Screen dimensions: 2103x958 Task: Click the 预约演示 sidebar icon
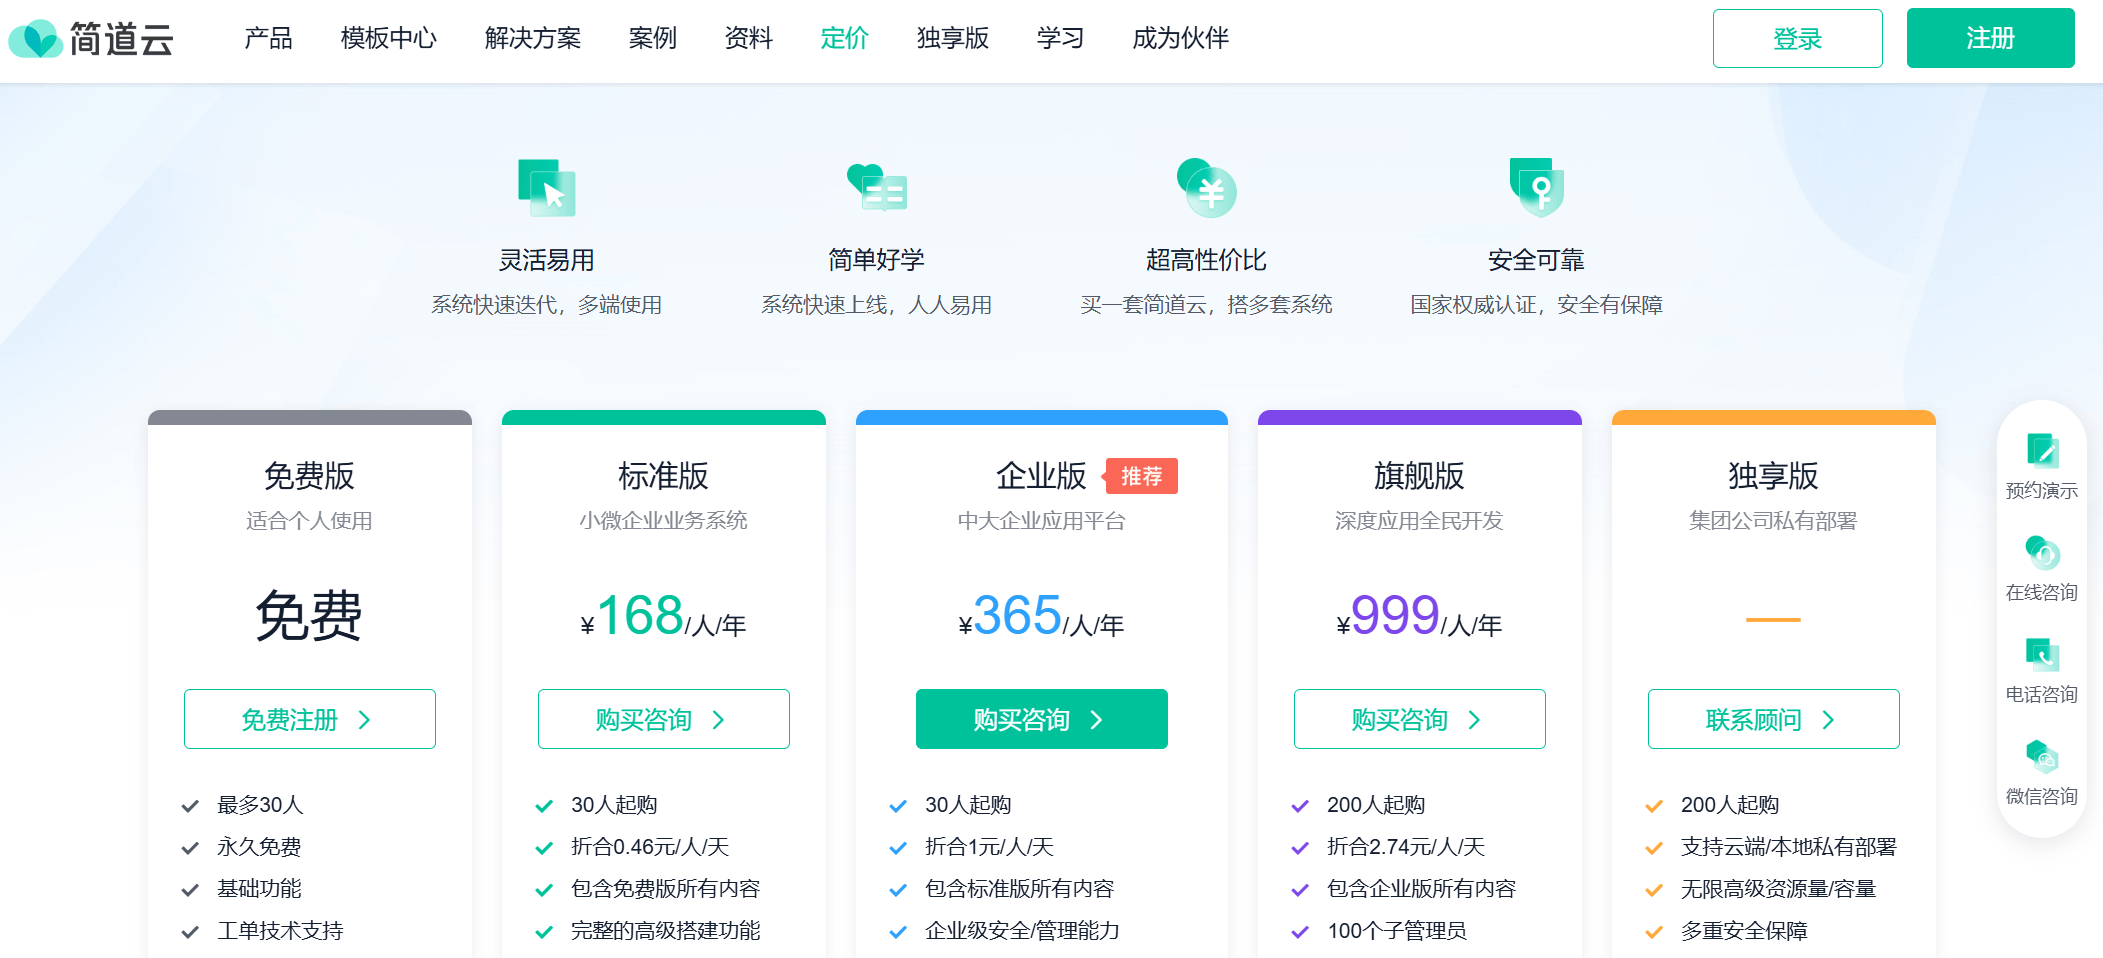click(2041, 451)
